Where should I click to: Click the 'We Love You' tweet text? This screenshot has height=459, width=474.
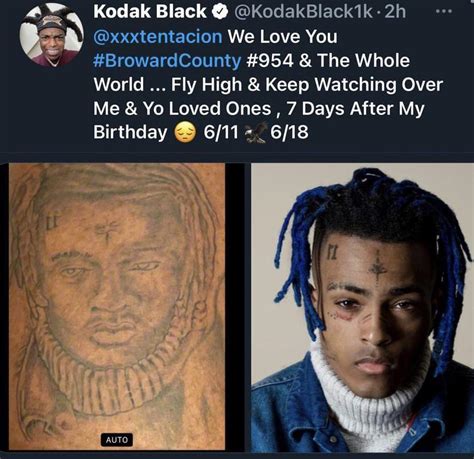(282, 37)
